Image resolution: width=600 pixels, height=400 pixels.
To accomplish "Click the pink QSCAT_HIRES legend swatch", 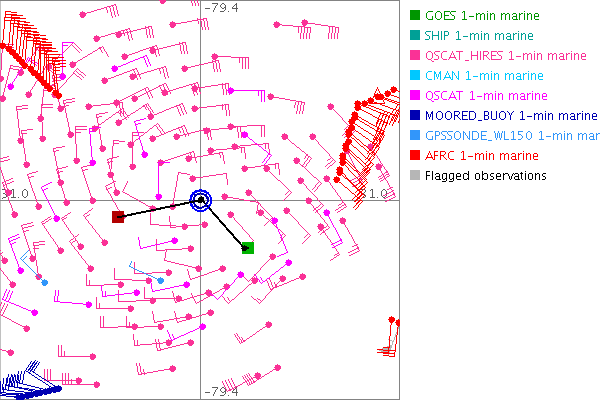I will pos(414,55).
